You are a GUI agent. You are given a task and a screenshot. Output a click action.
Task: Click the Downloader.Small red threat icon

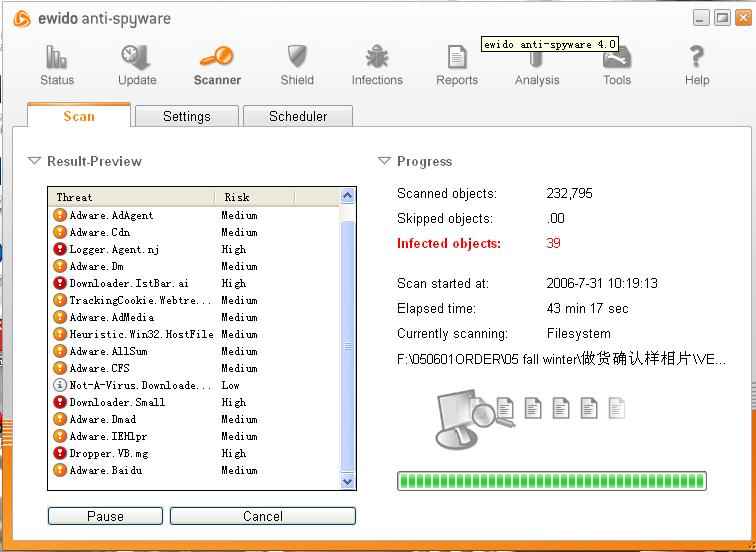click(60, 402)
